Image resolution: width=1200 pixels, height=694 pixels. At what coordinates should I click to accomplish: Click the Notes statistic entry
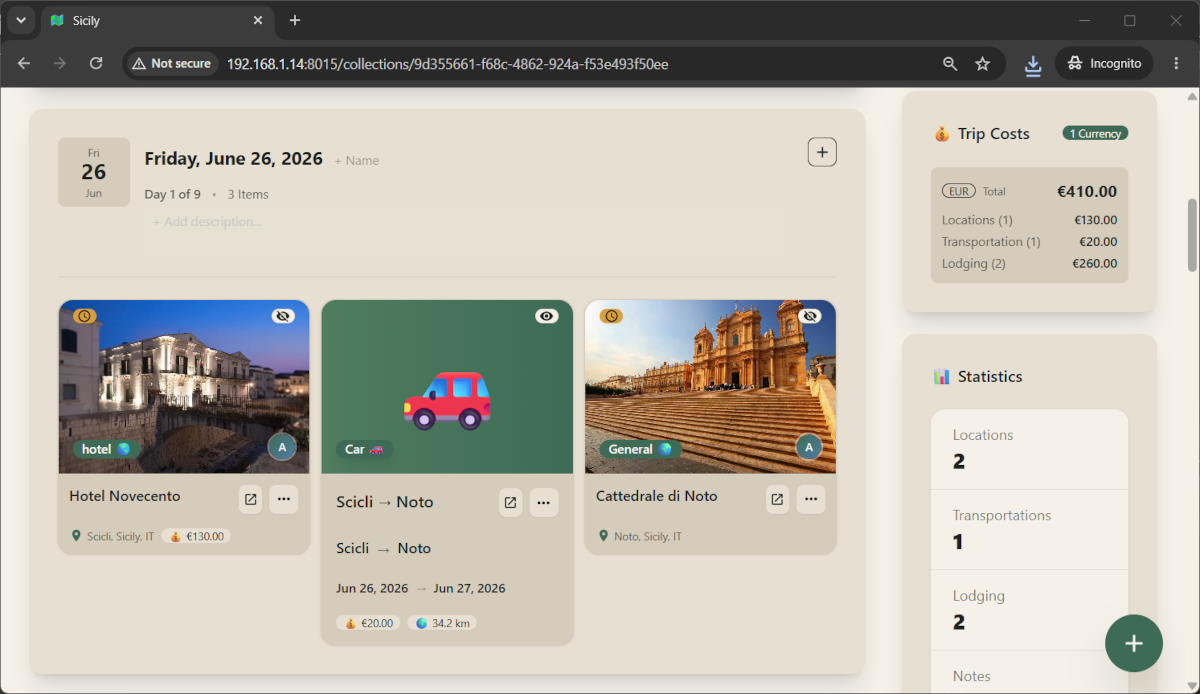coord(1029,672)
